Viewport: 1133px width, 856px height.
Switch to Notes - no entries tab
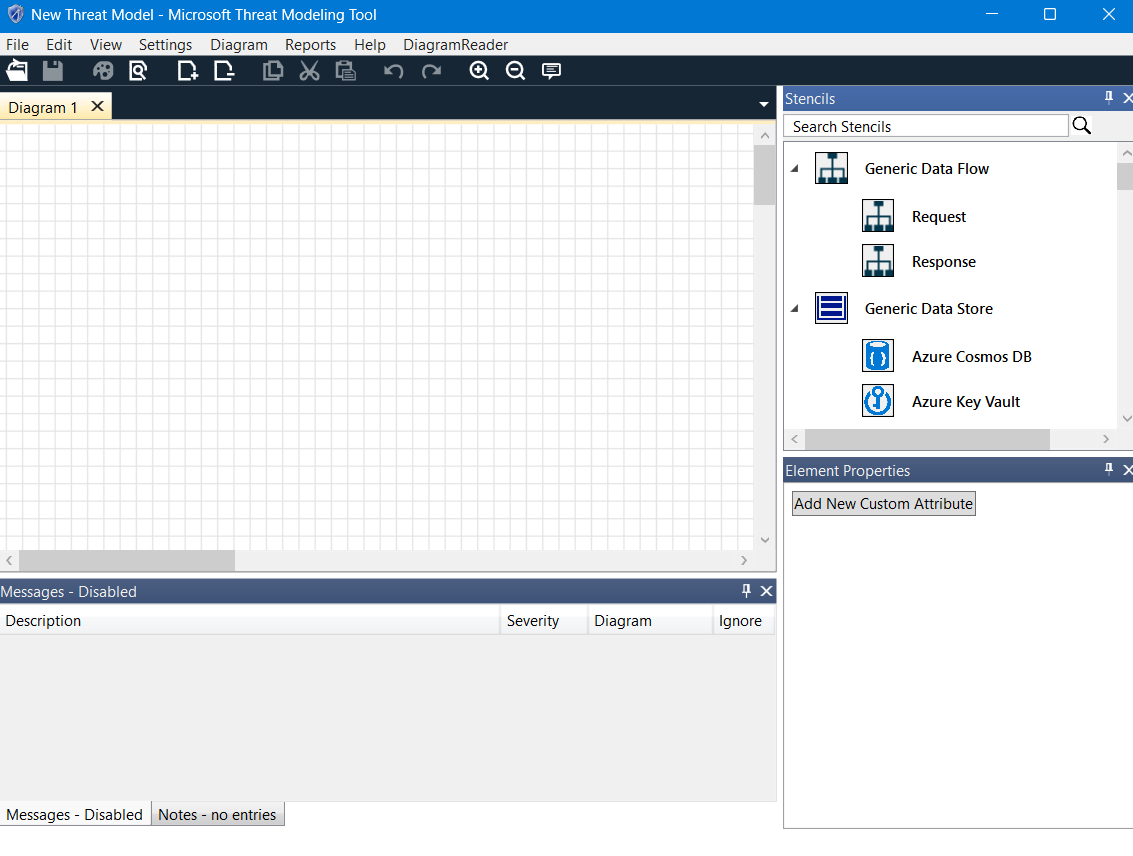point(217,814)
